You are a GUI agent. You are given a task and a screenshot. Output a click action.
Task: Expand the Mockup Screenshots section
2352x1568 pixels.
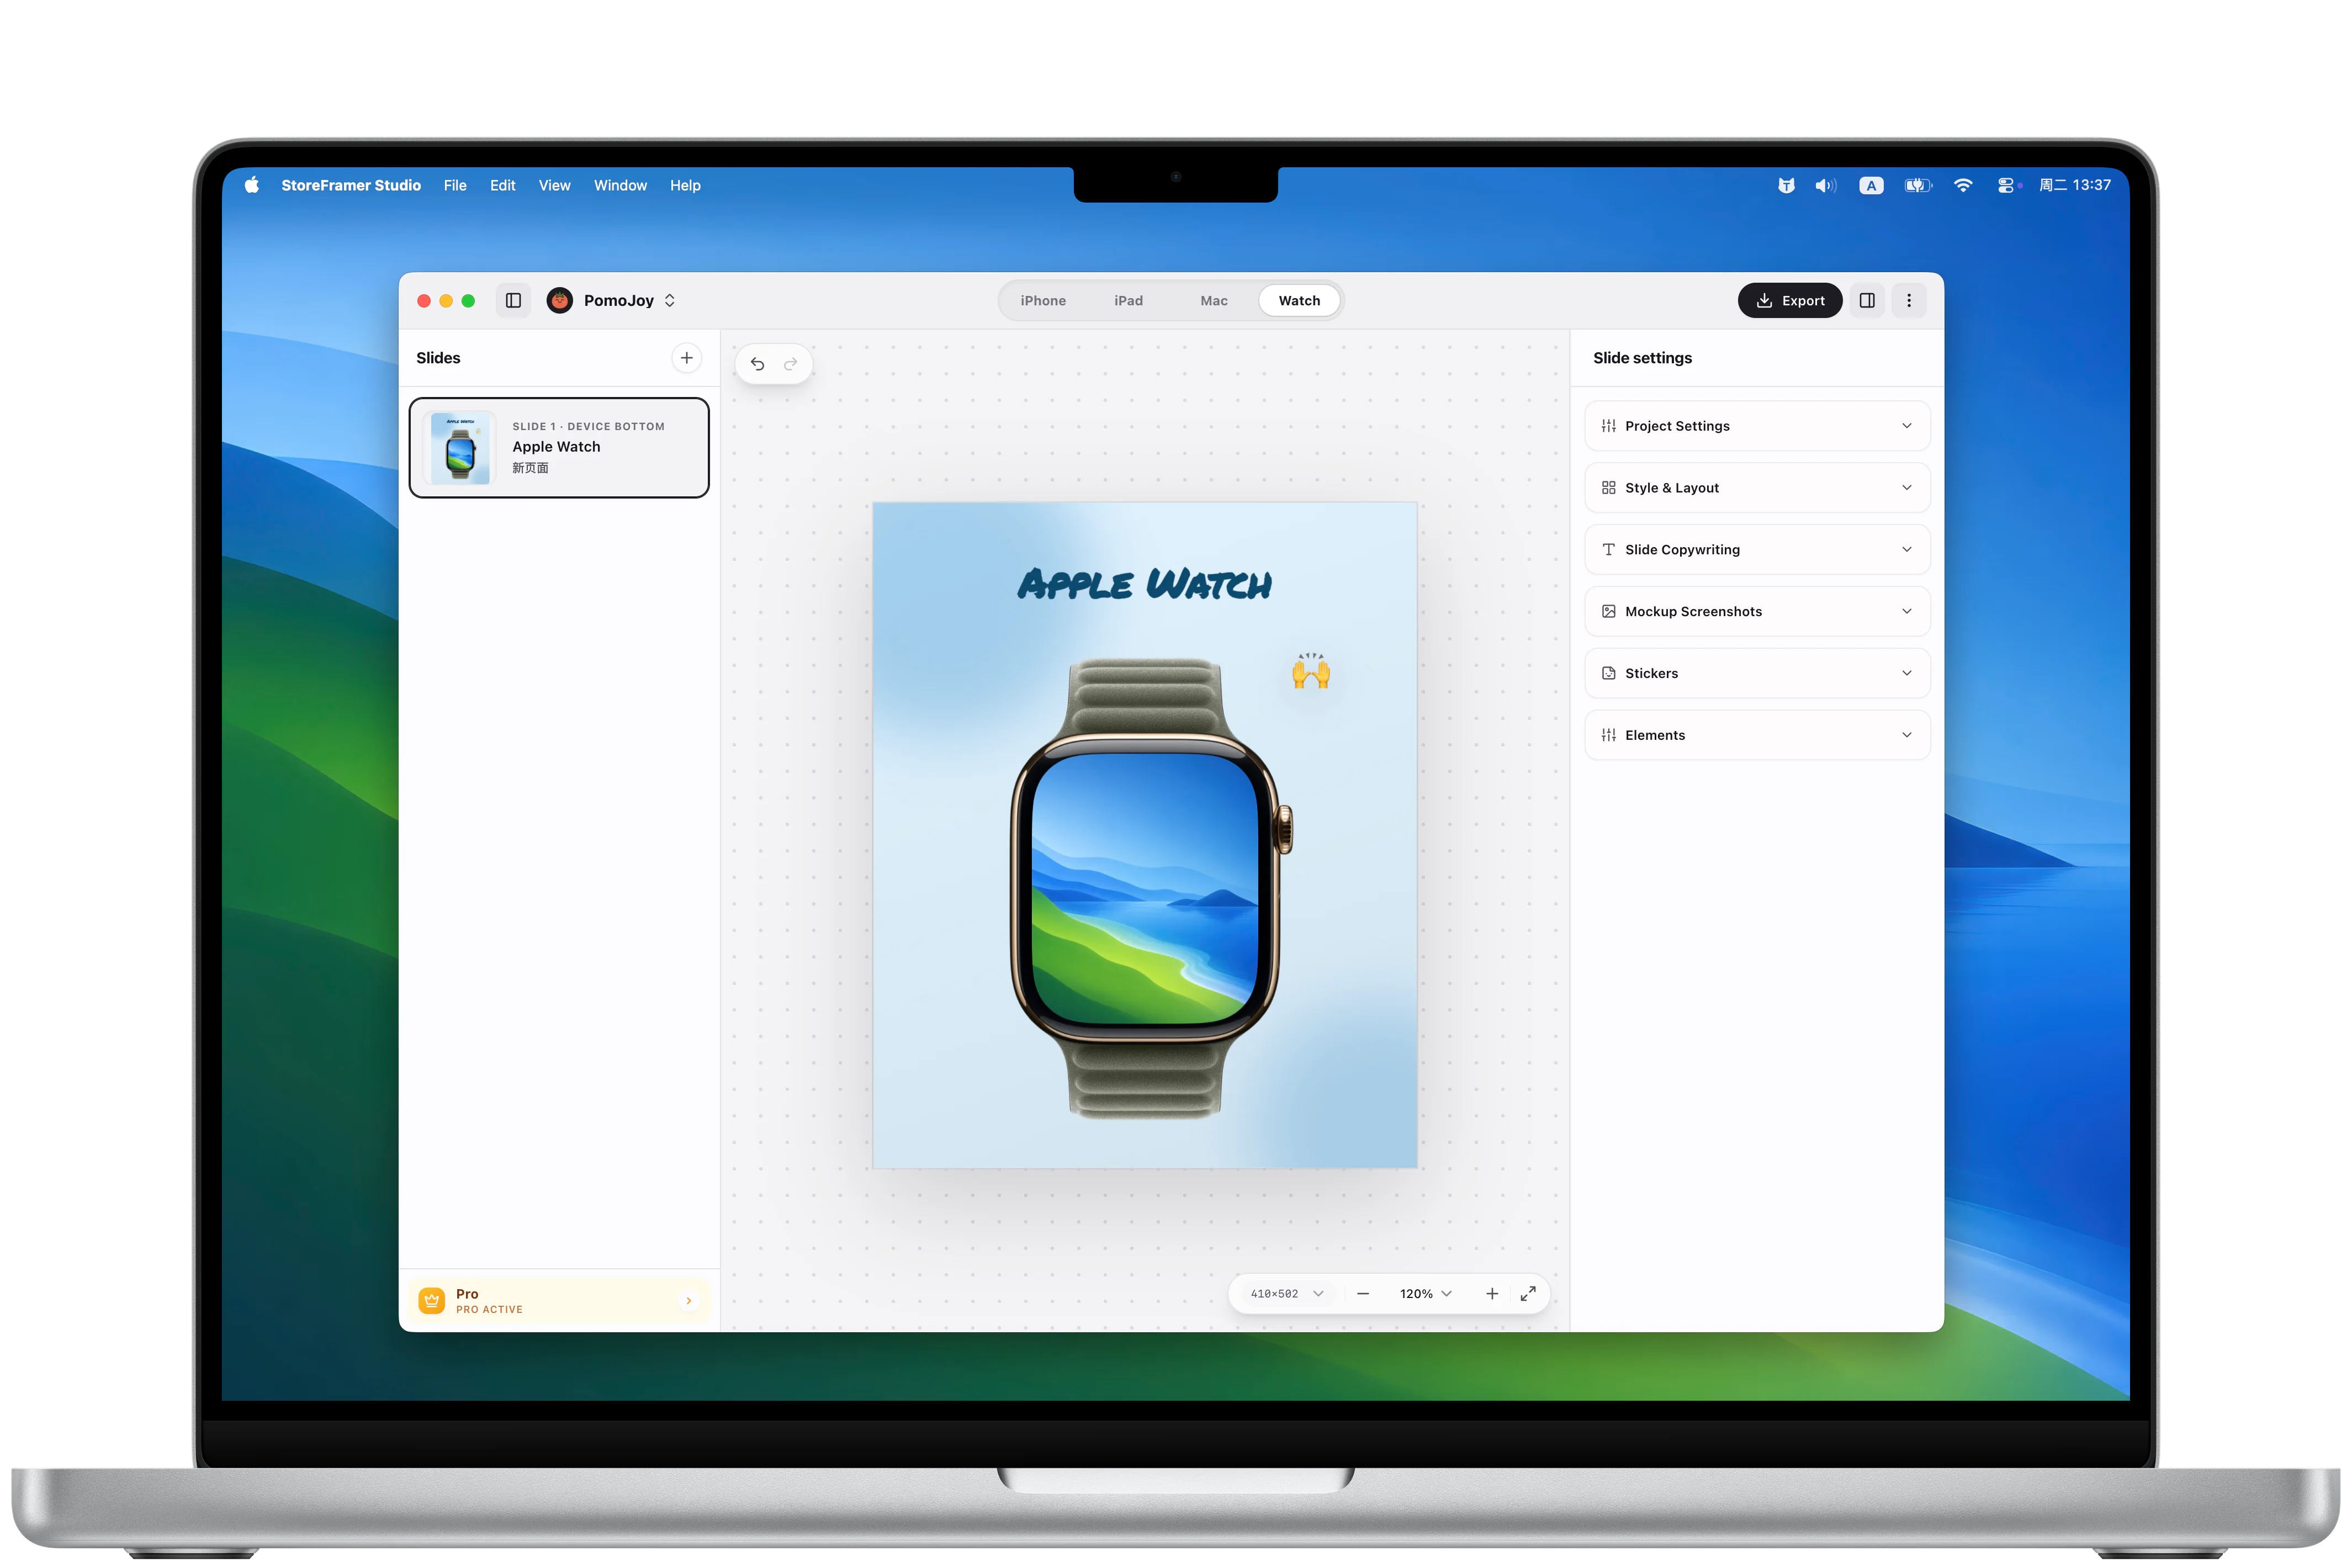click(x=1757, y=612)
